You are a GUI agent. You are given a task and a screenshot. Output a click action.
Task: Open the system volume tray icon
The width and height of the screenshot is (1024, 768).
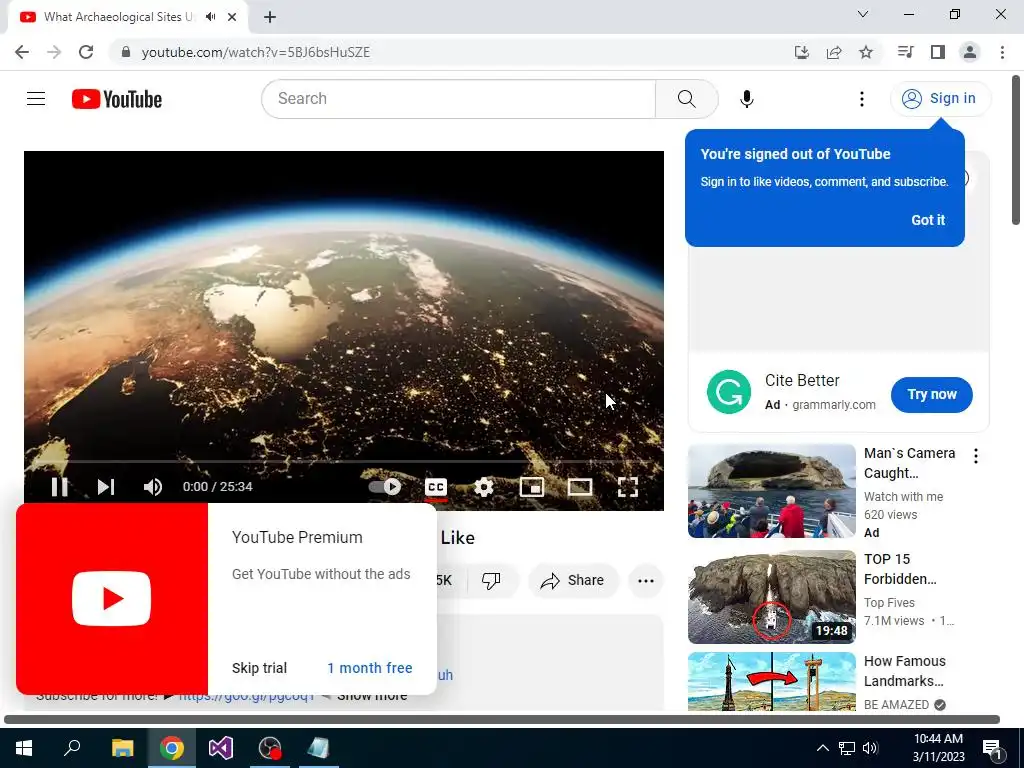[871, 748]
